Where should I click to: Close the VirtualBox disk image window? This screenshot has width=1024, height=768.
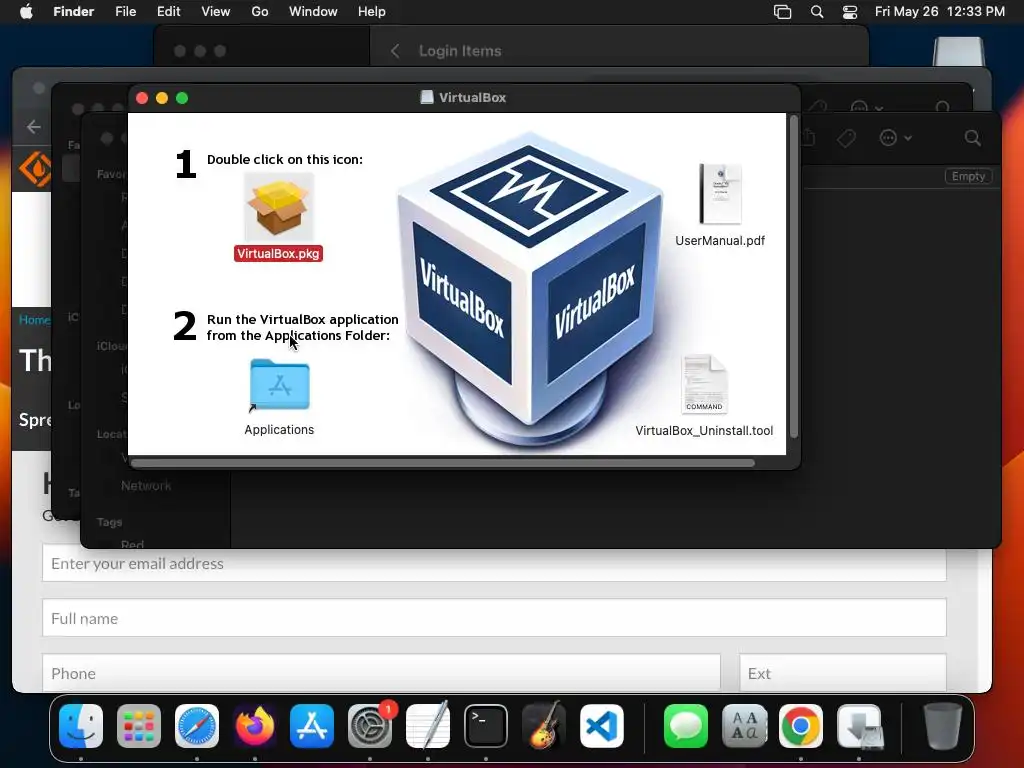142,98
